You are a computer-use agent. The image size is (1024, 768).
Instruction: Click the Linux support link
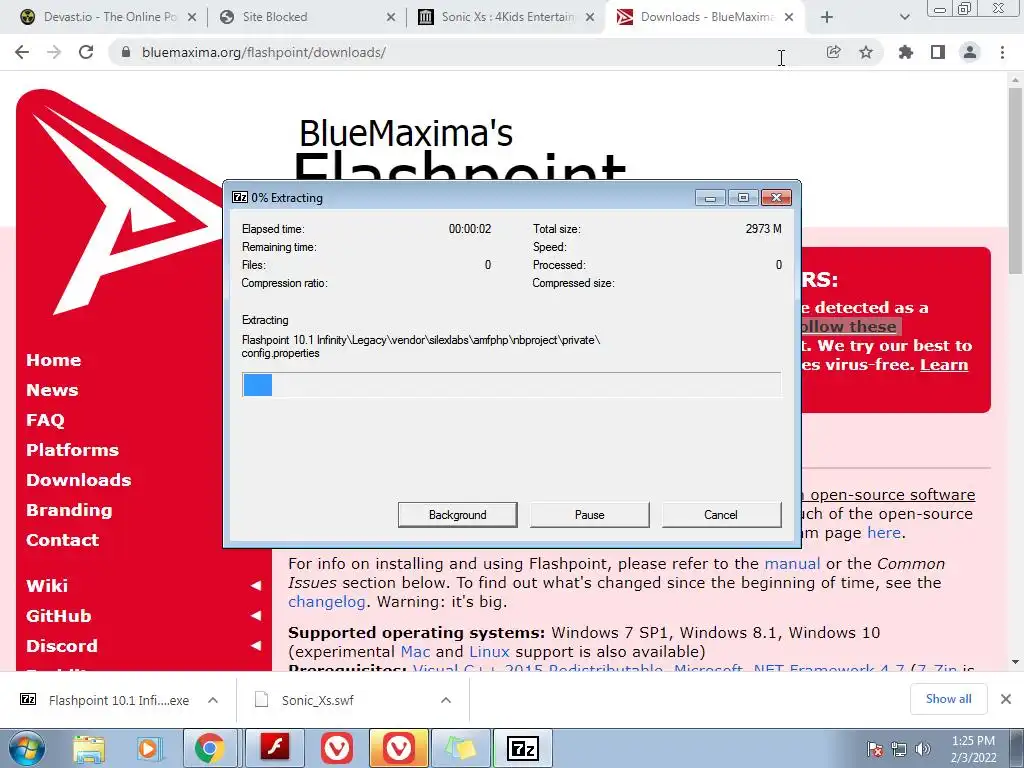point(489,652)
